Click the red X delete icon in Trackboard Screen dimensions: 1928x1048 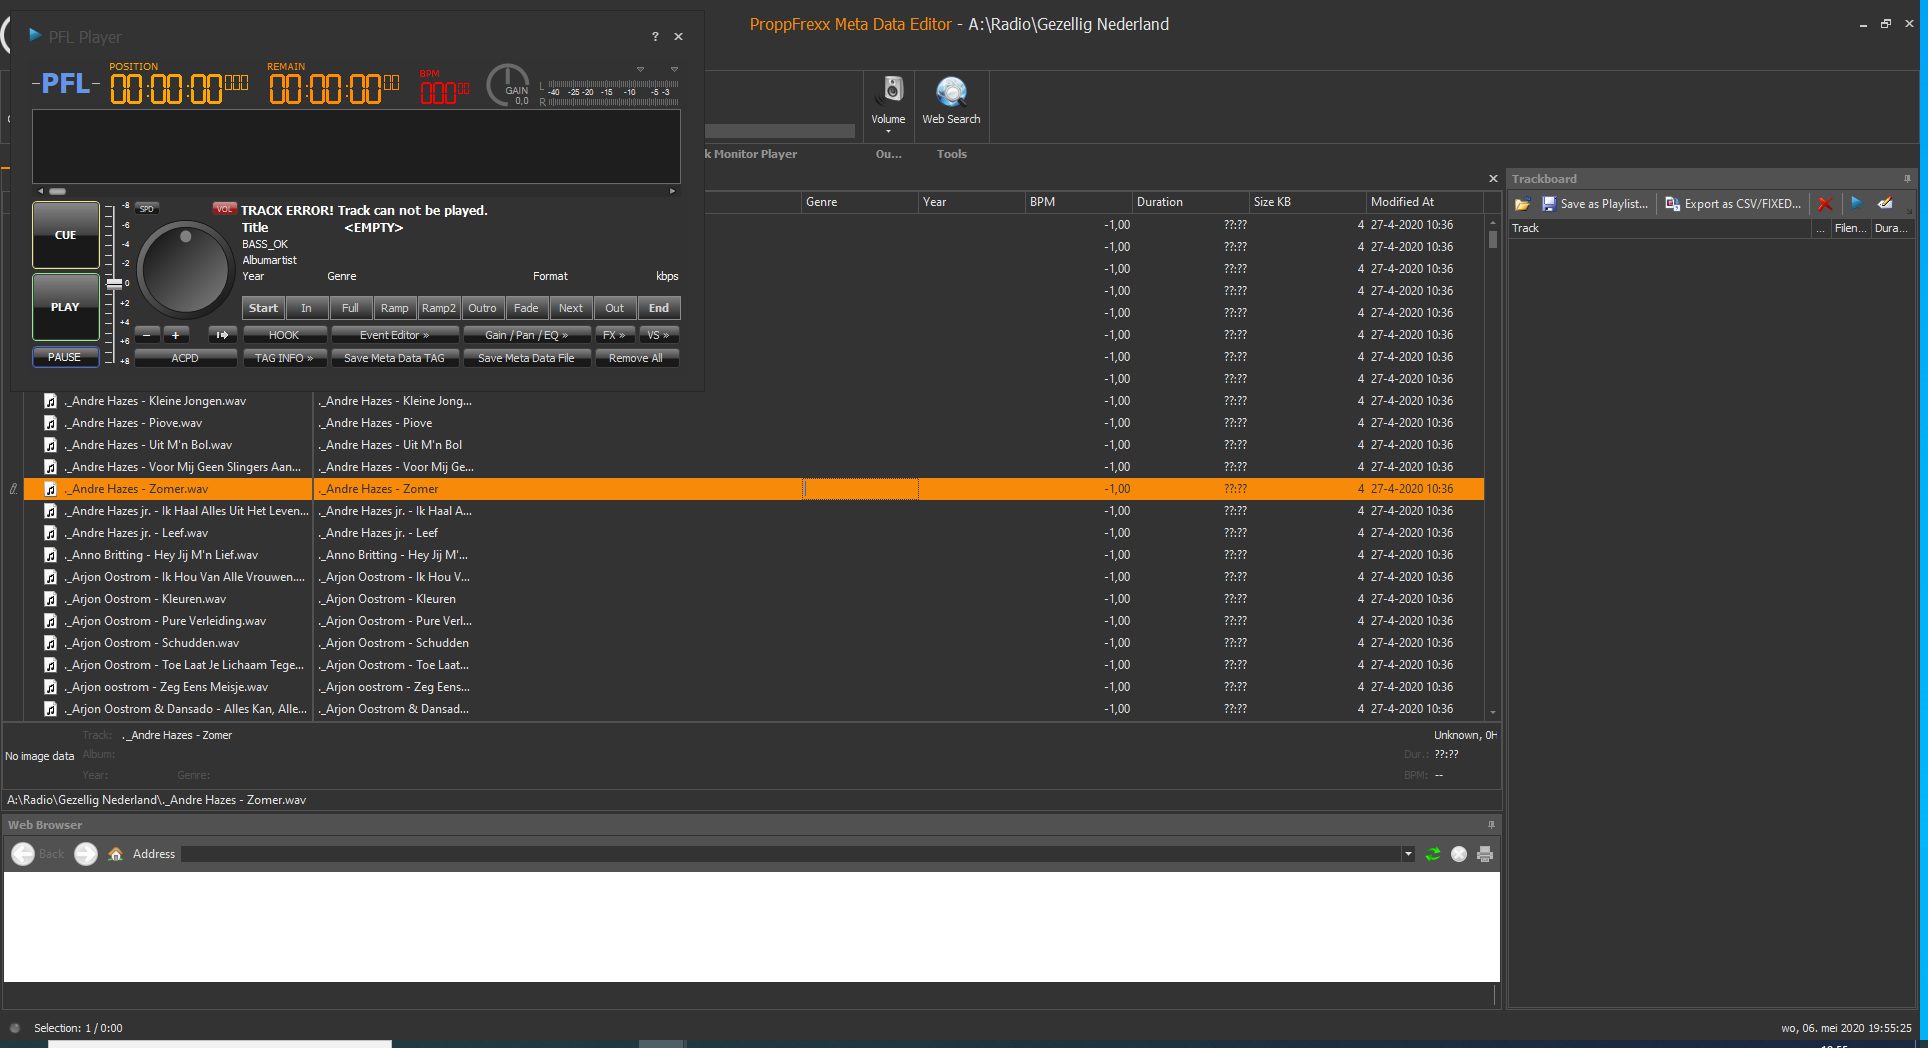coord(1825,204)
